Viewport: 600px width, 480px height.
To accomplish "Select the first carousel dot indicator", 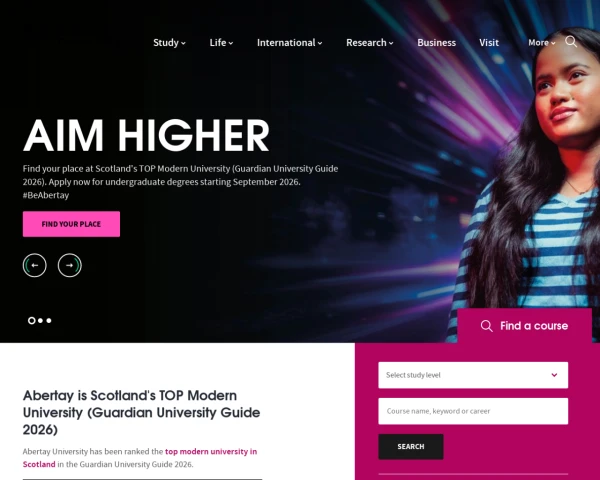I will pos(31,321).
